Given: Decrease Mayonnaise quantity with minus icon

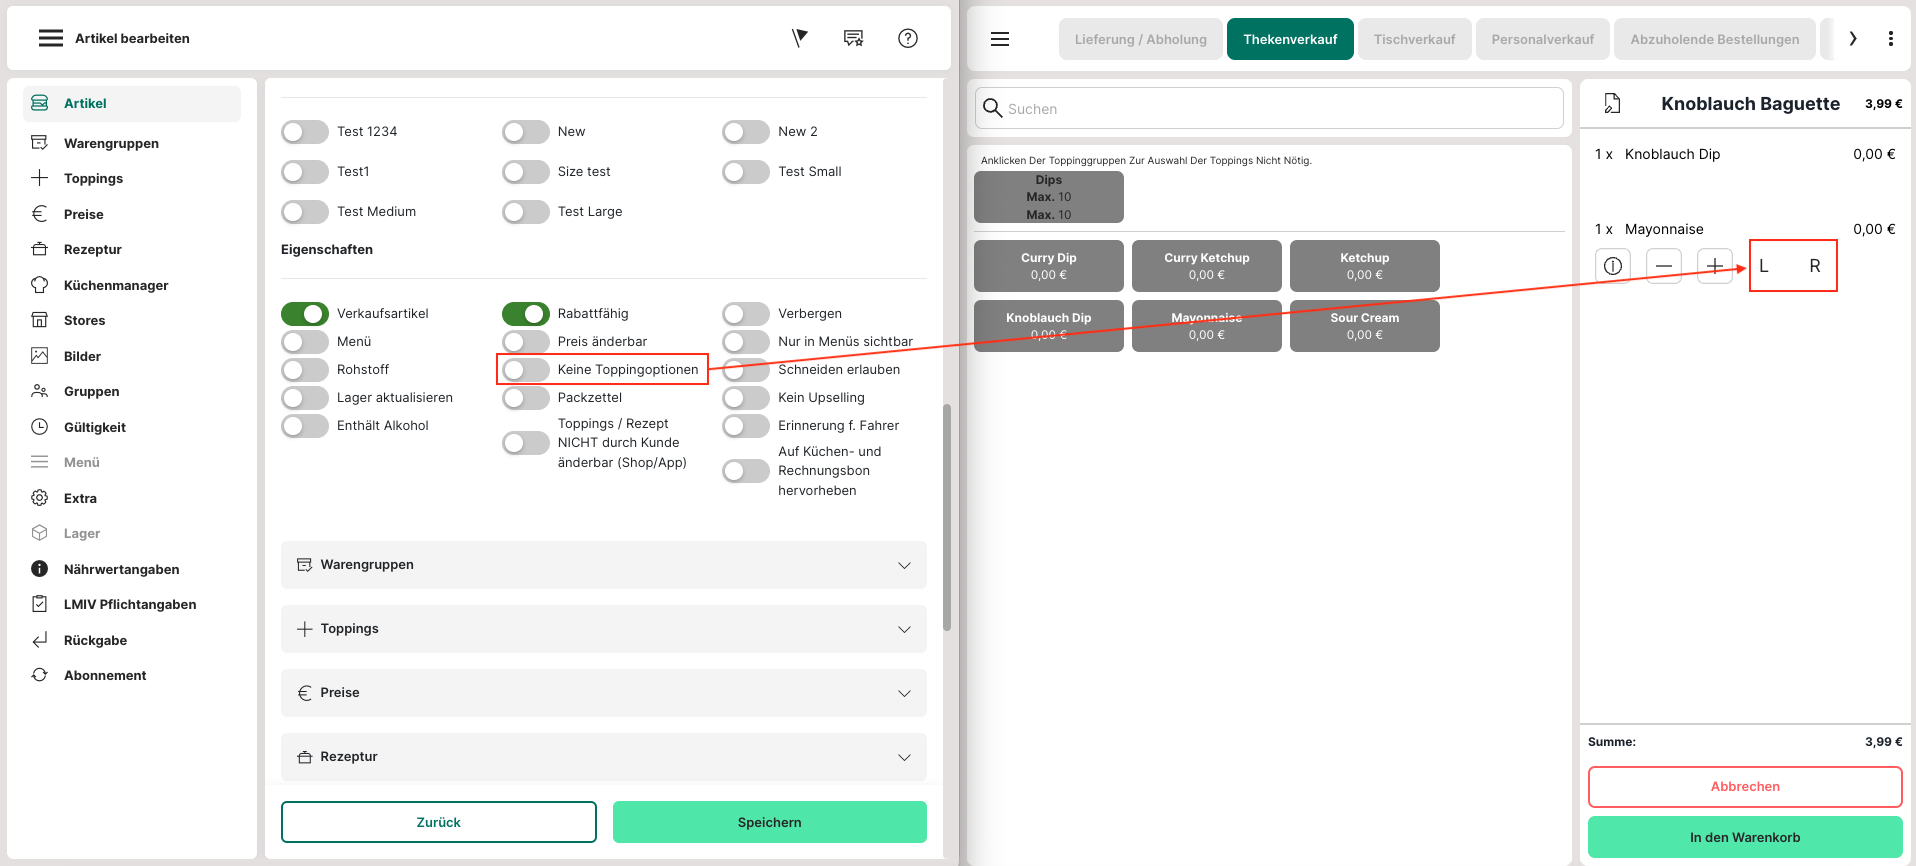Looking at the screenshot, I should (x=1663, y=266).
